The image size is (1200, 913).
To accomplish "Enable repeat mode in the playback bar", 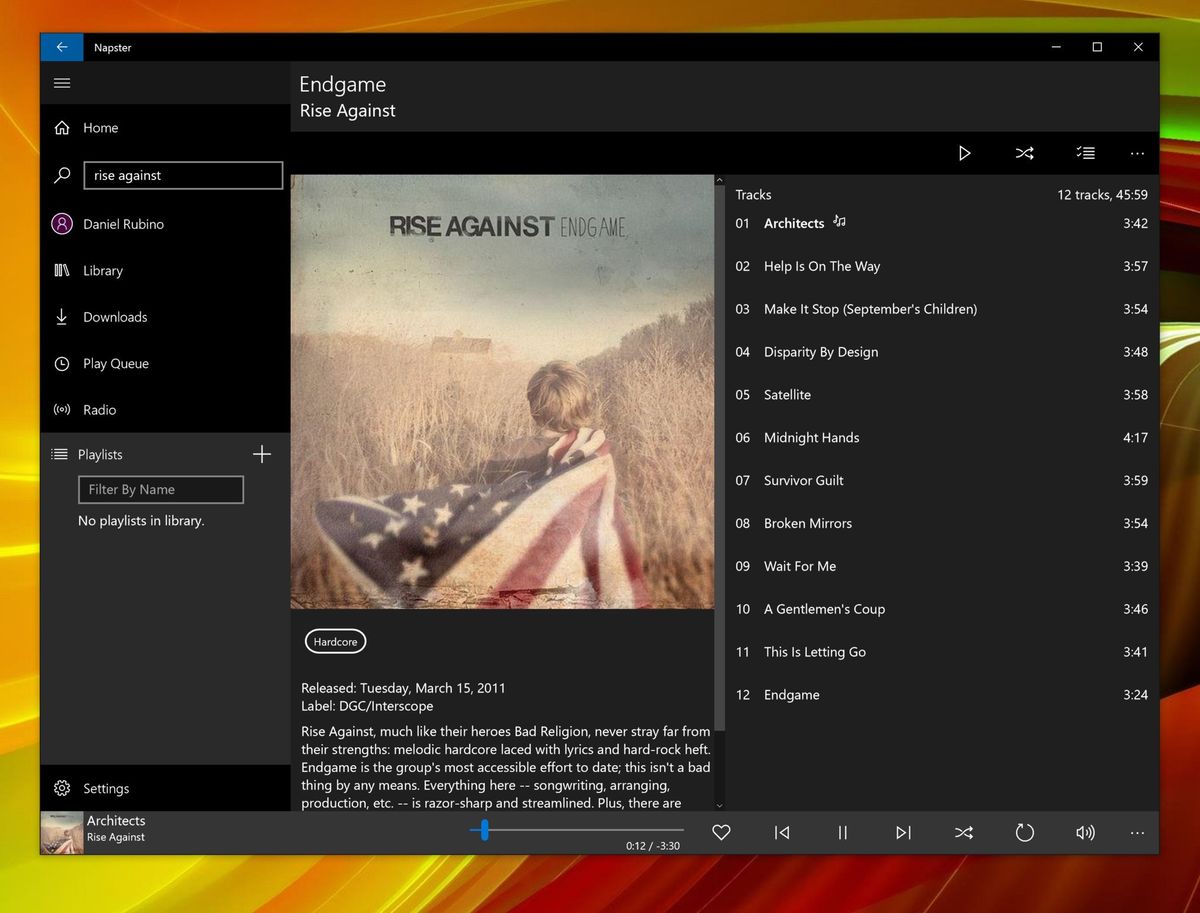I will click(1024, 831).
